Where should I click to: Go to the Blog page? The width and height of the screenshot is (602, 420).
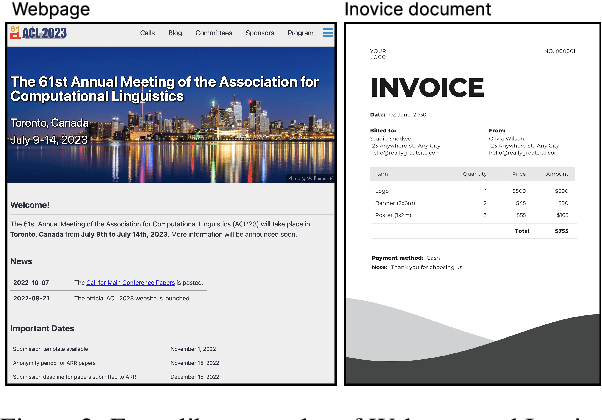tap(176, 33)
